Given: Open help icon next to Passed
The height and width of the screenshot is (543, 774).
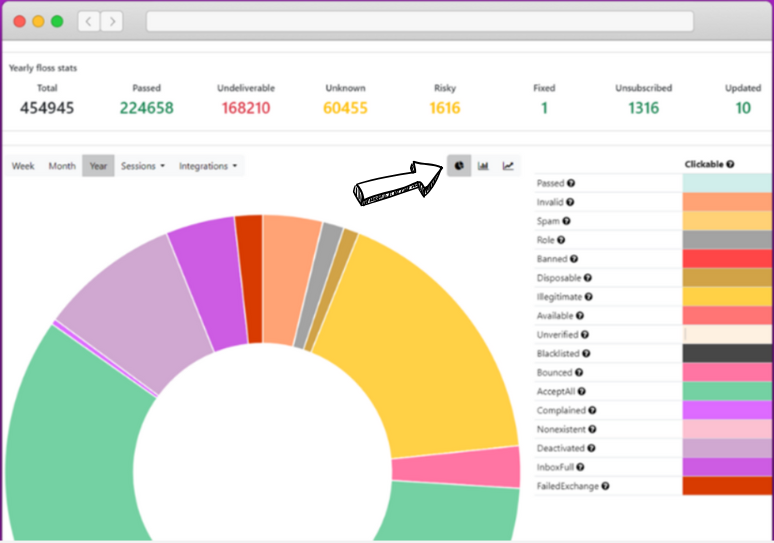Looking at the screenshot, I should click(571, 183).
